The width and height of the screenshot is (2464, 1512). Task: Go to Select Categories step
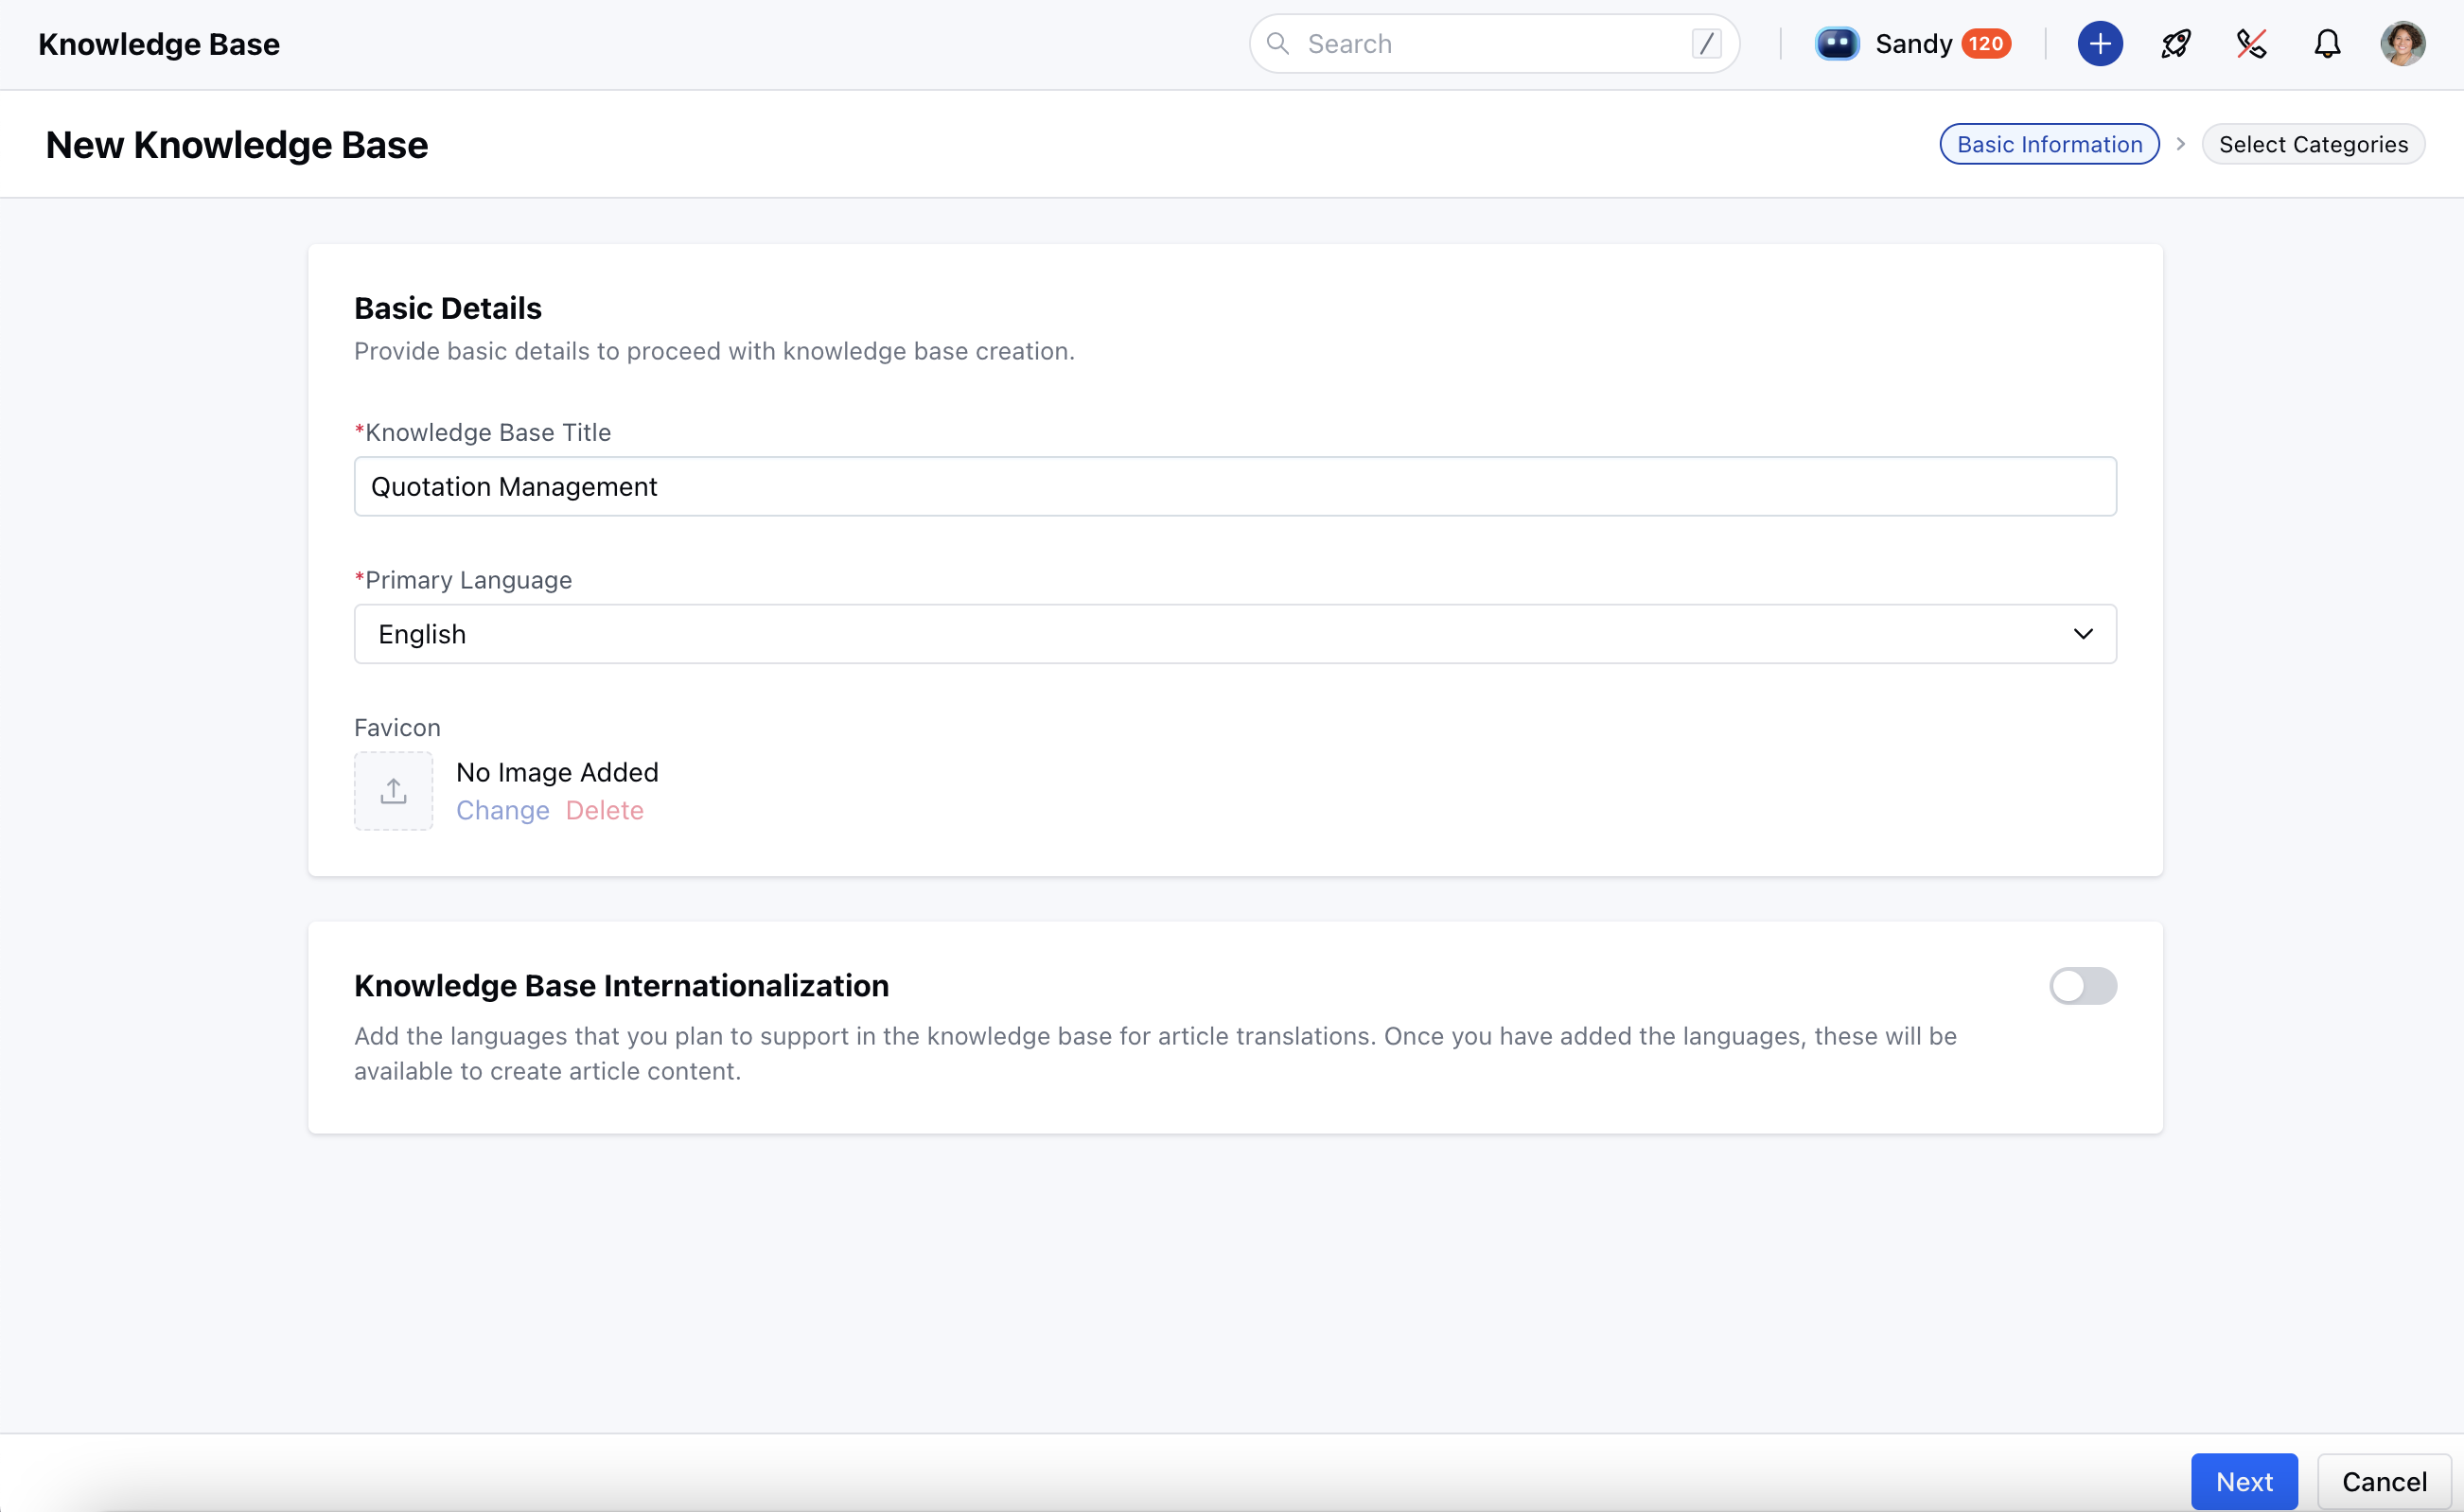tap(2312, 144)
